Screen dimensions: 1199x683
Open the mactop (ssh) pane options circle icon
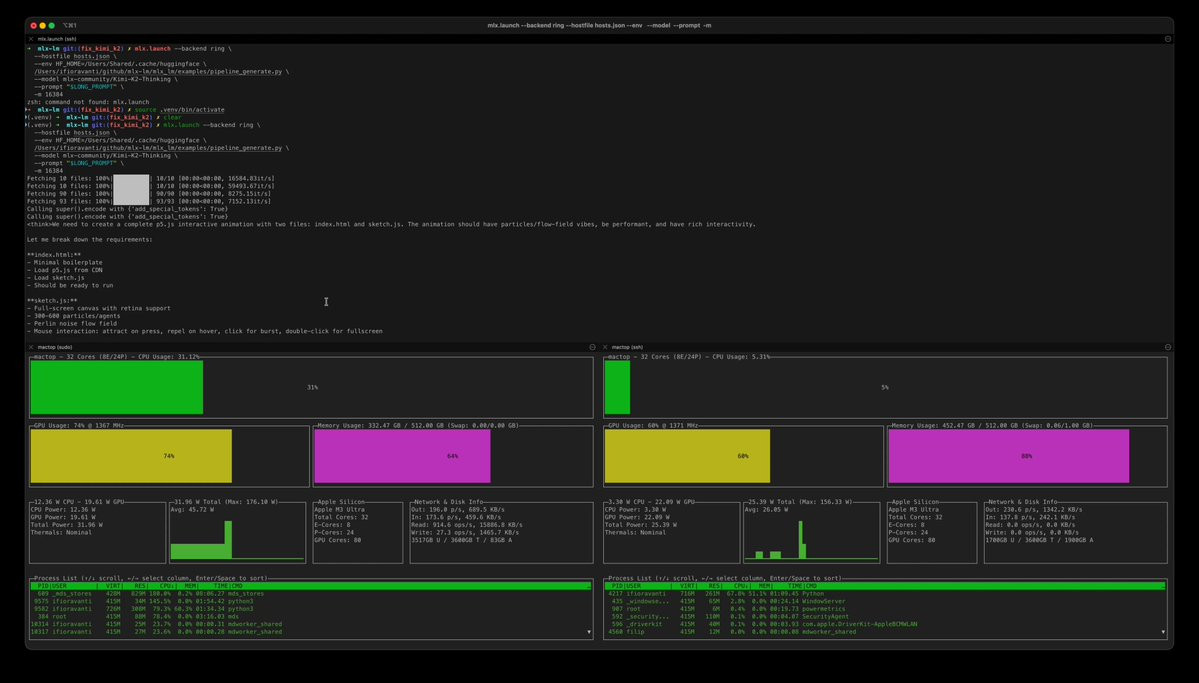1168,347
